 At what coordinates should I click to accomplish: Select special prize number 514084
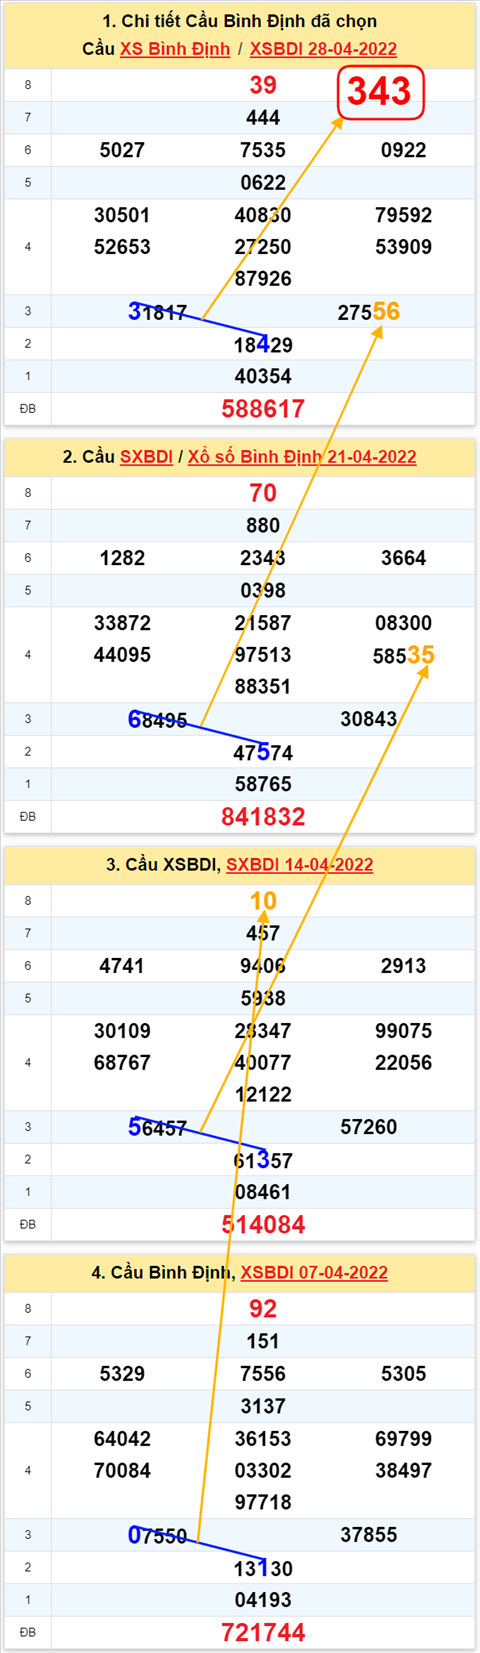(263, 1225)
